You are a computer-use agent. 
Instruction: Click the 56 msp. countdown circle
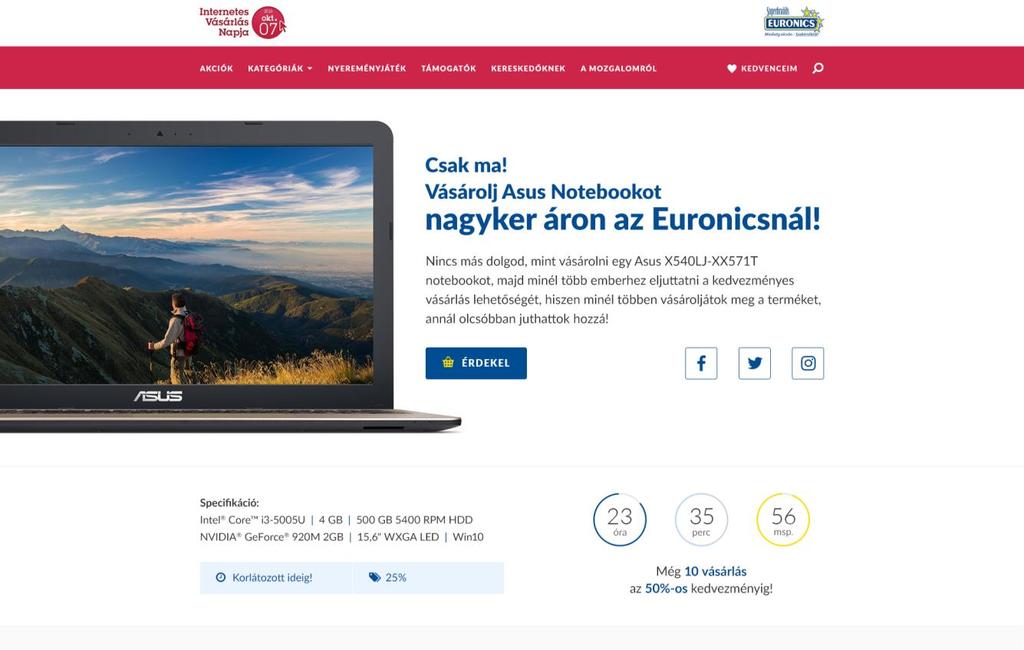pos(783,520)
